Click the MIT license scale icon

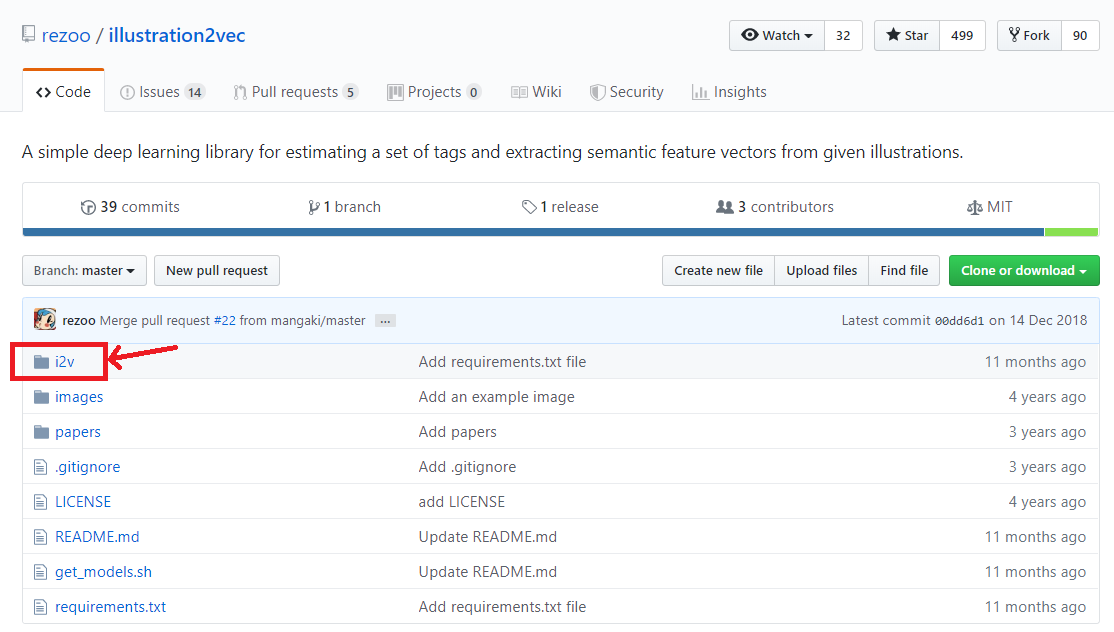click(975, 207)
